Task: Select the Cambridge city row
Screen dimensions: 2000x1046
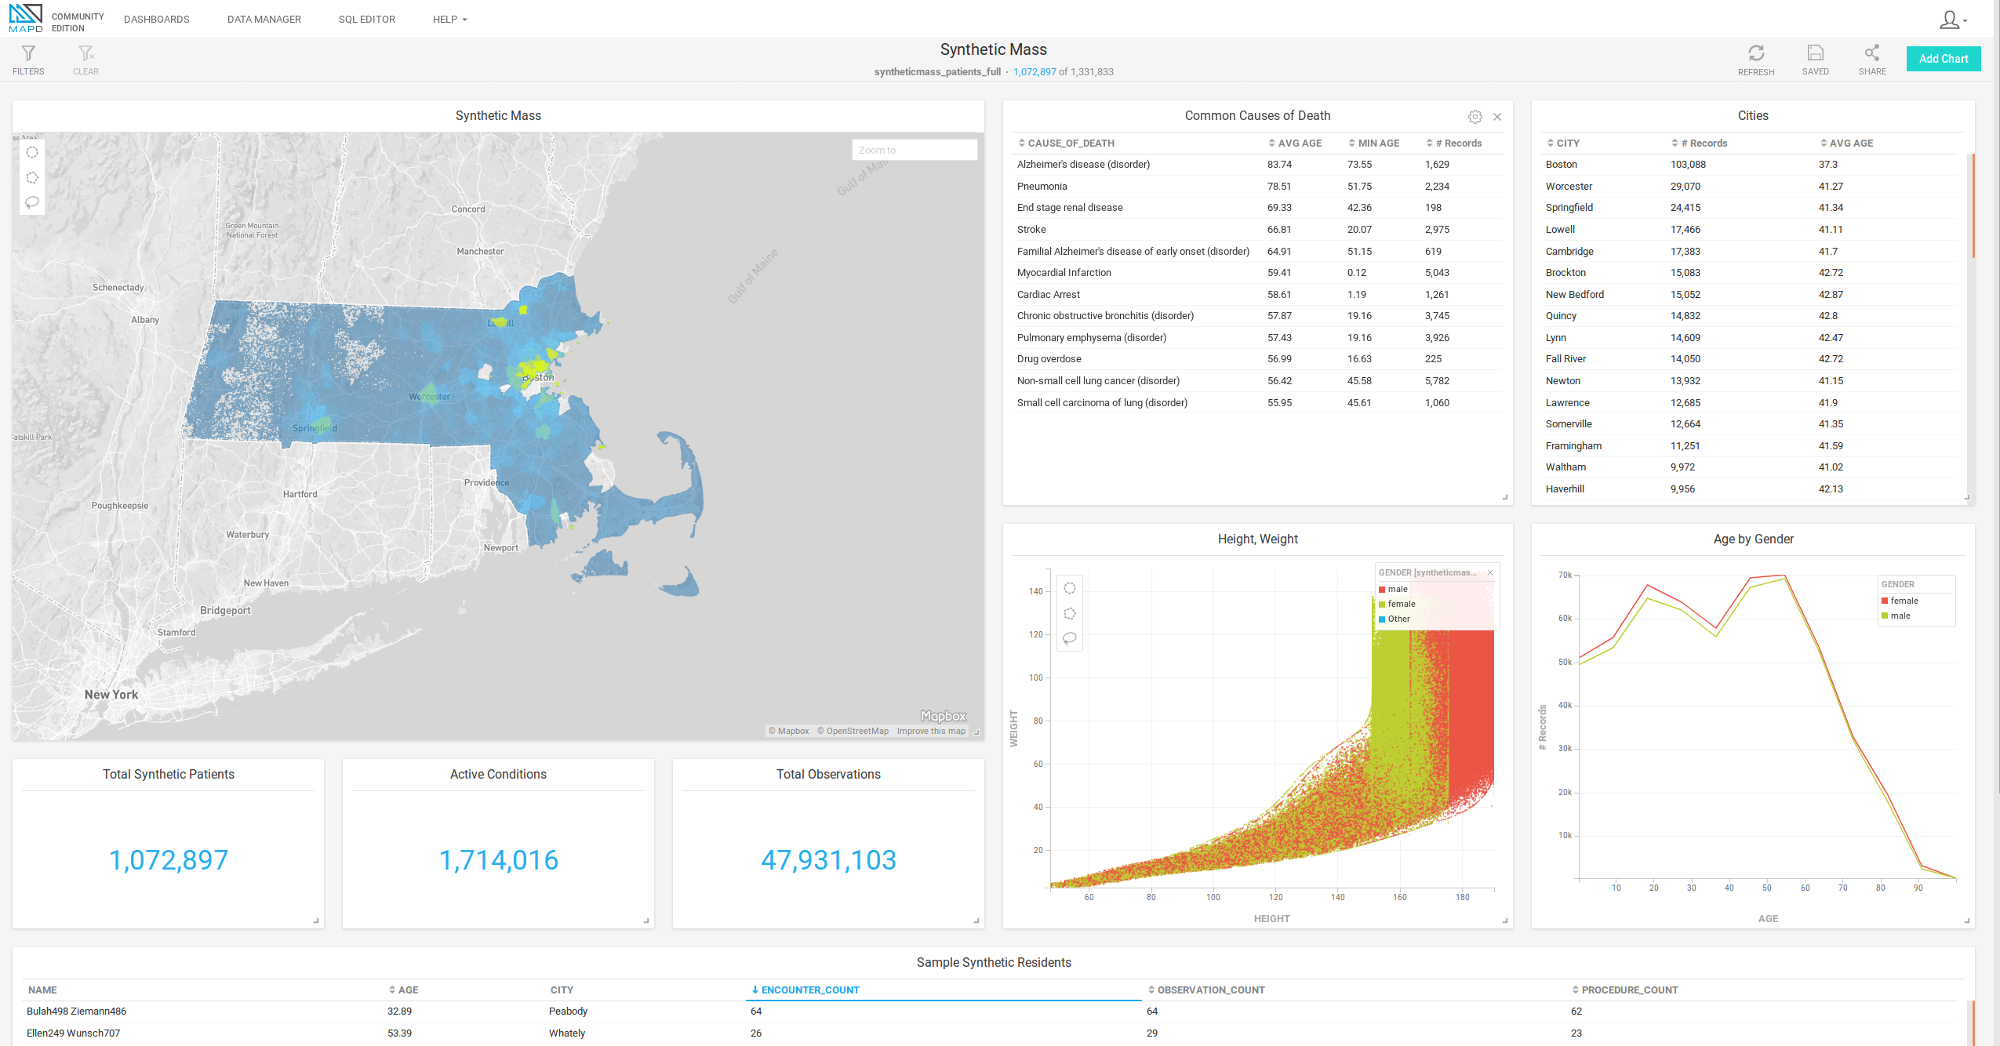Action: pyautogui.click(x=1752, y=251)
